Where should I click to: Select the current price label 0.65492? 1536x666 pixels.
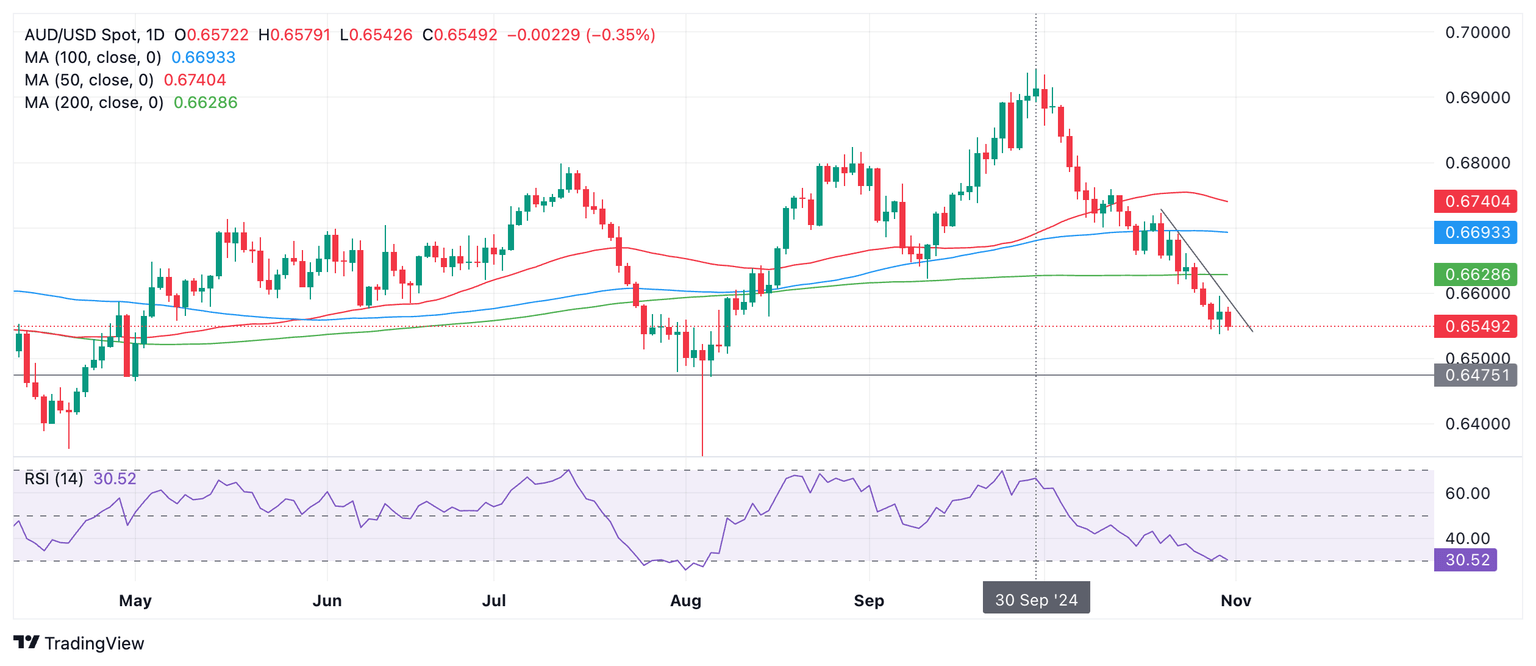pos(1475,326)
